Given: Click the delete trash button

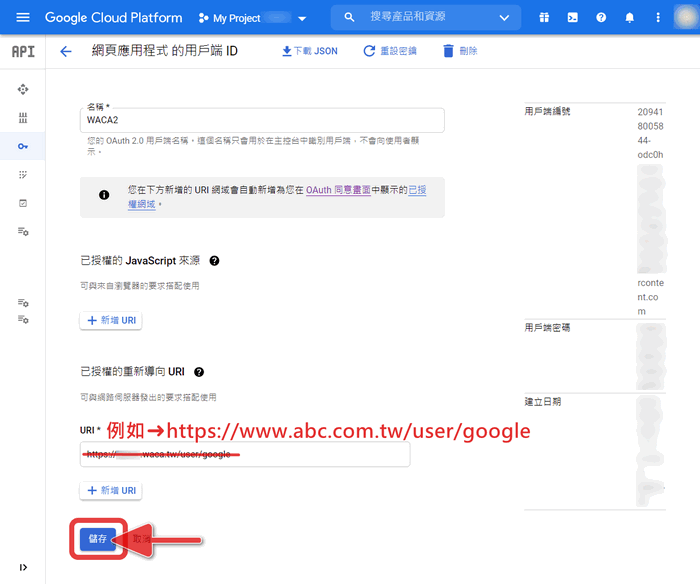Looking at the screenshot, I should [x=460, y=51].
